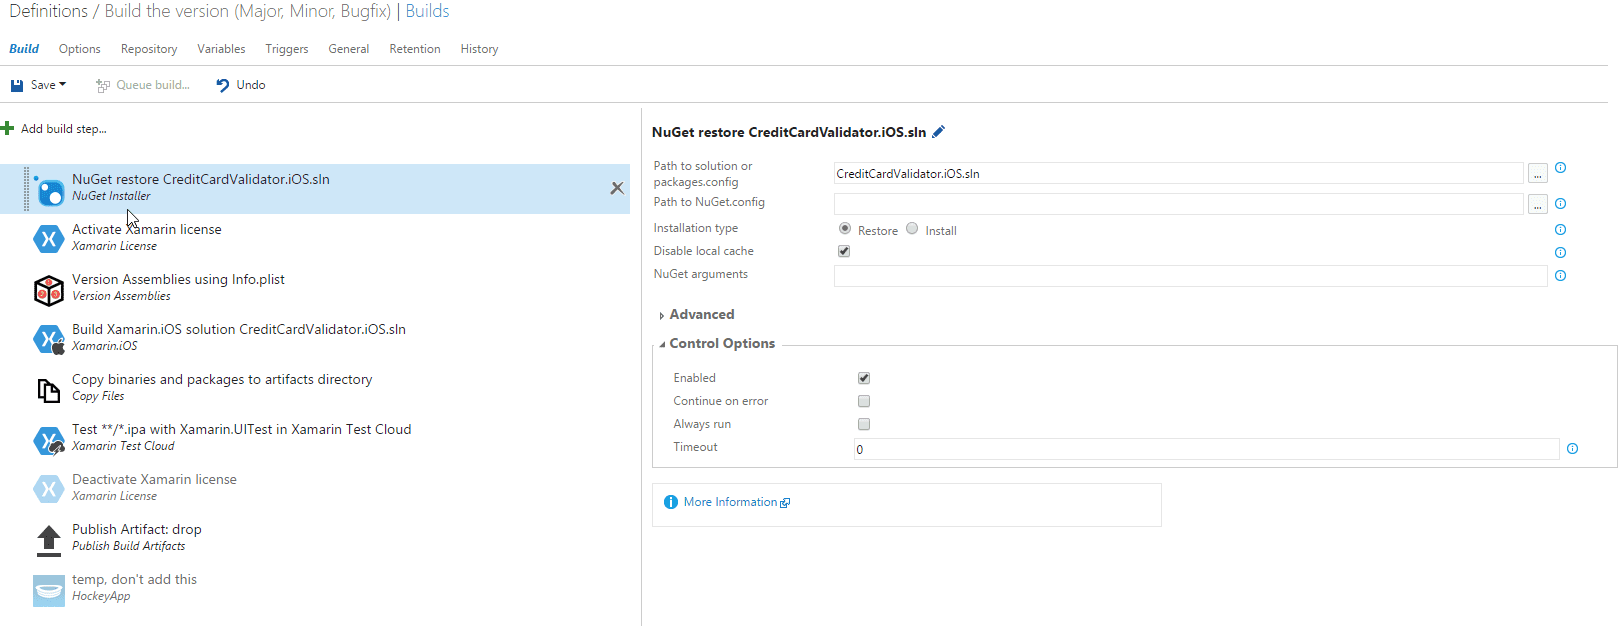Open the General tab
This screenshot has height=626, width=1618.
pos(349,49)
